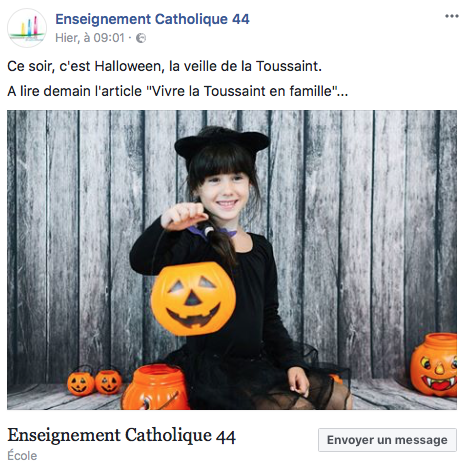Click the public globe privacy icon
The width and height of the screenshot is (466, 465).
point(141,38)
